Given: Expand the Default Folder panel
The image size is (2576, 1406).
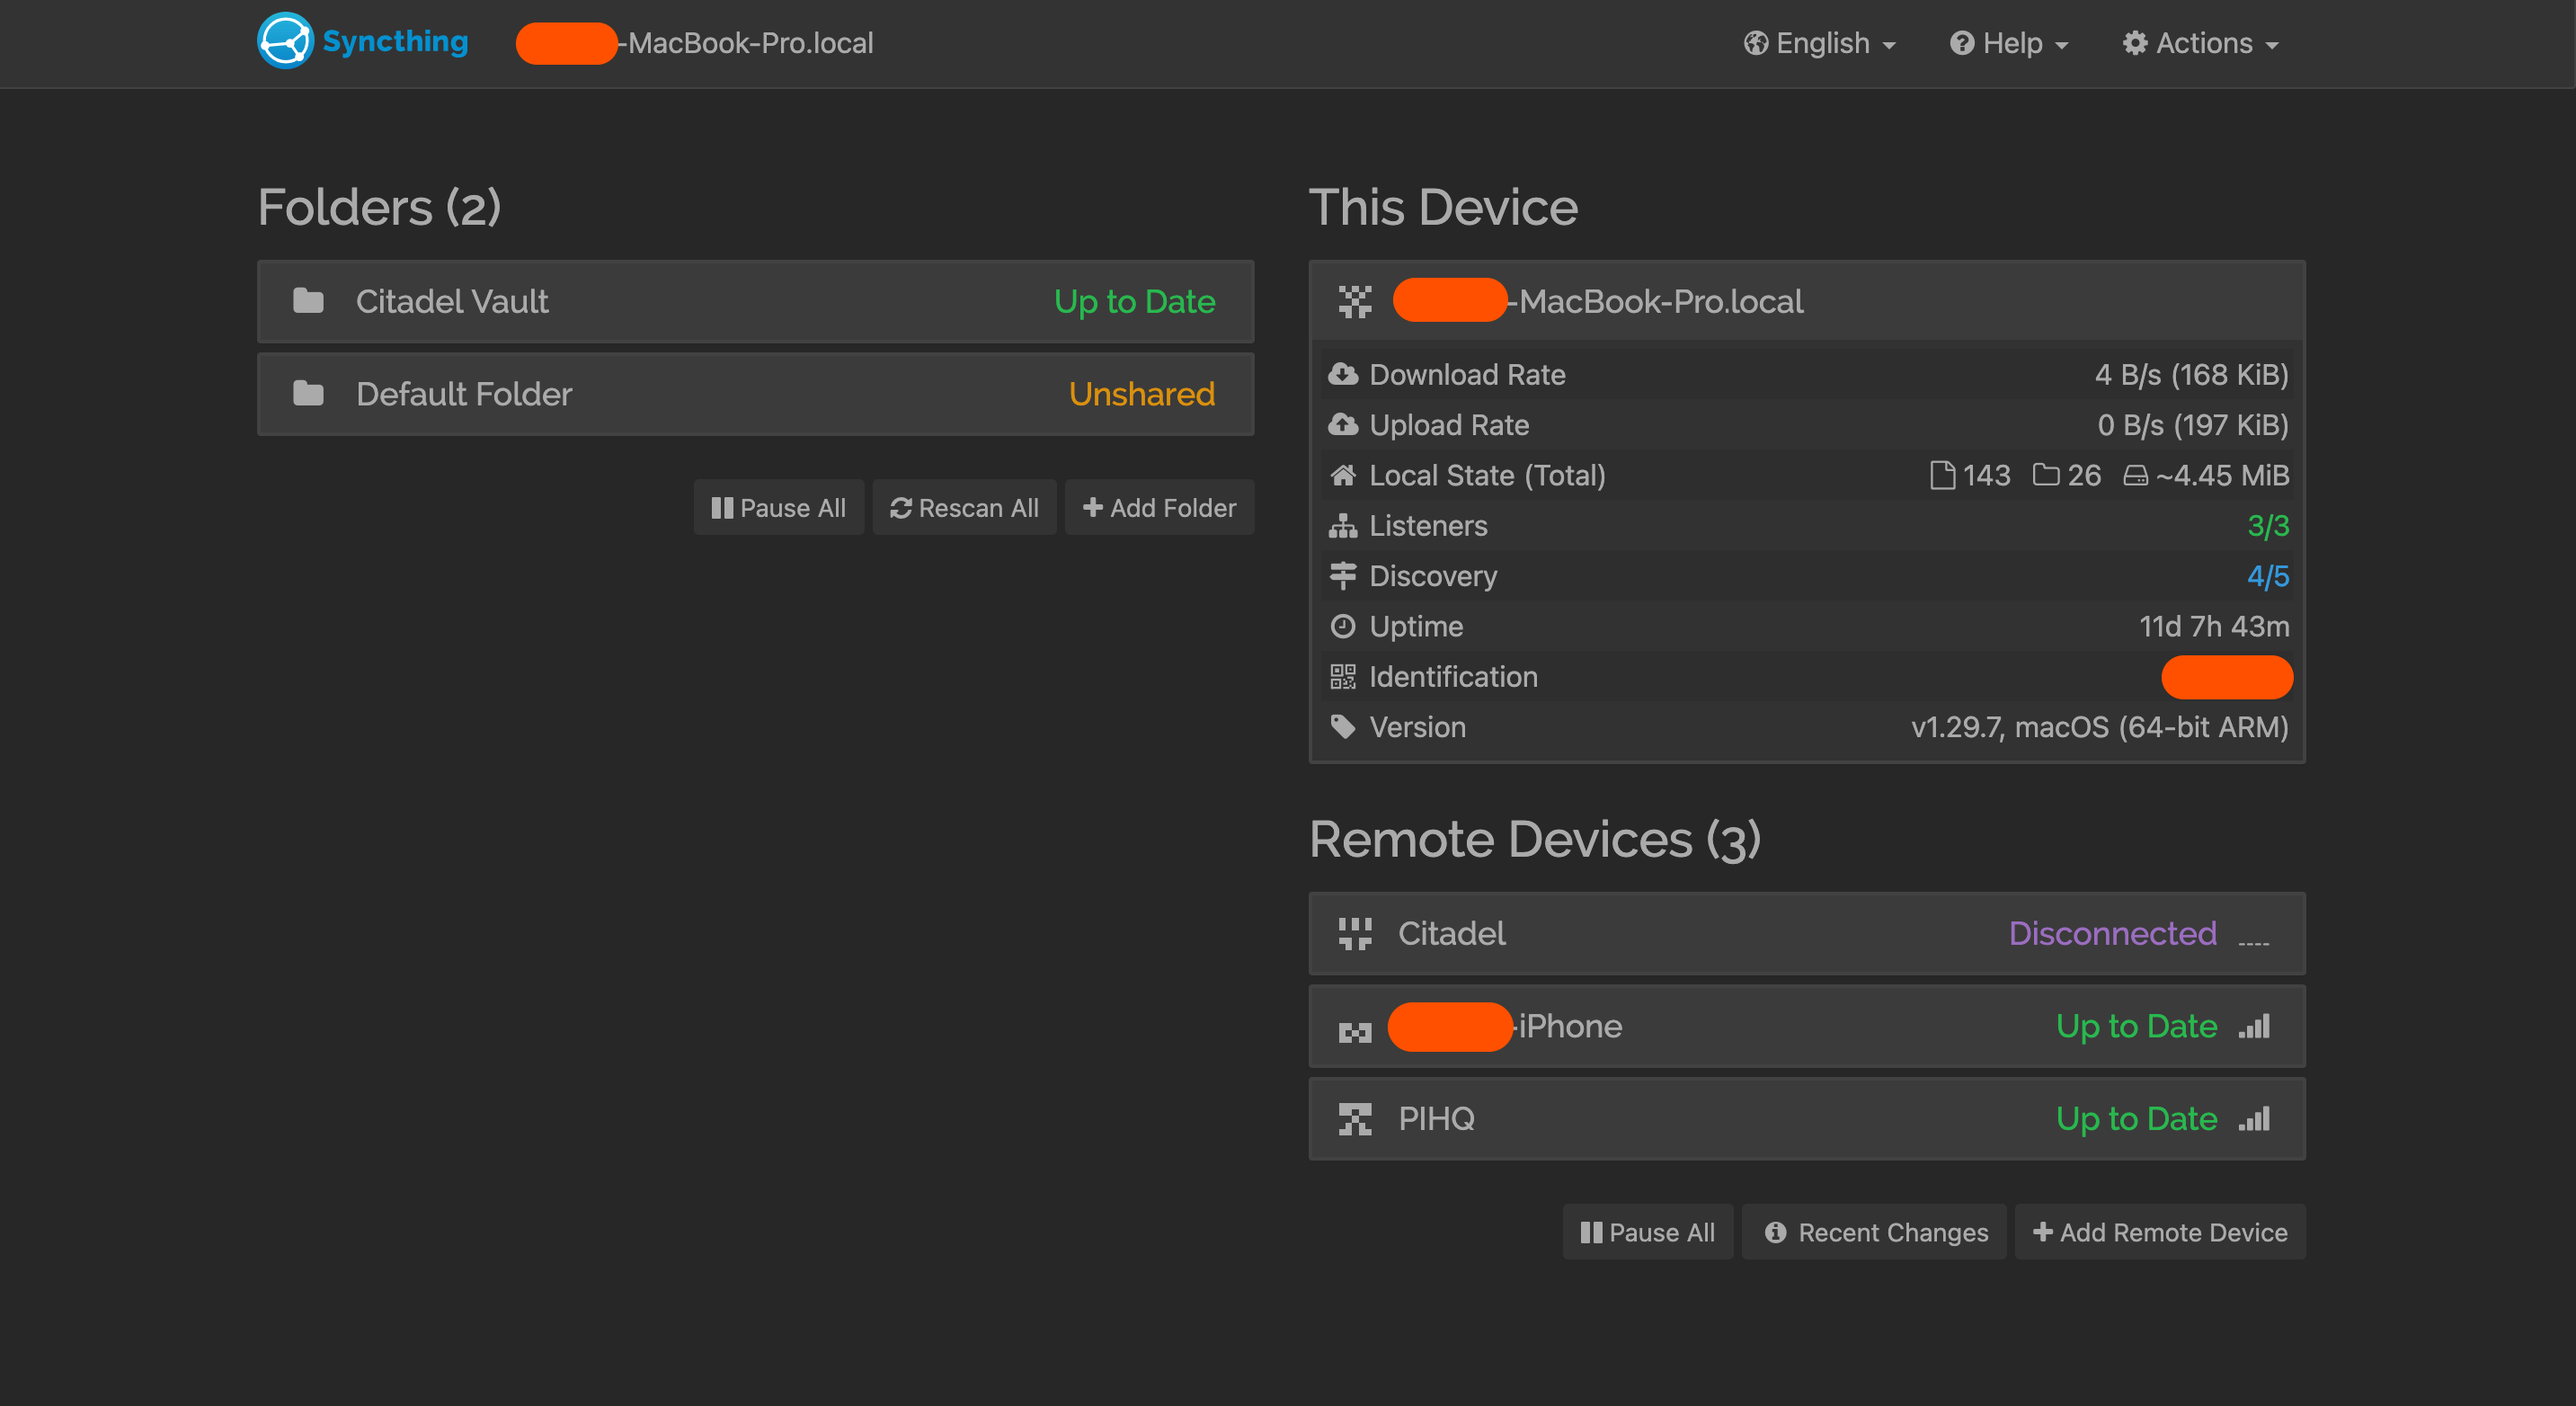Looking at the screenshot, I should [x=755, y=394].
